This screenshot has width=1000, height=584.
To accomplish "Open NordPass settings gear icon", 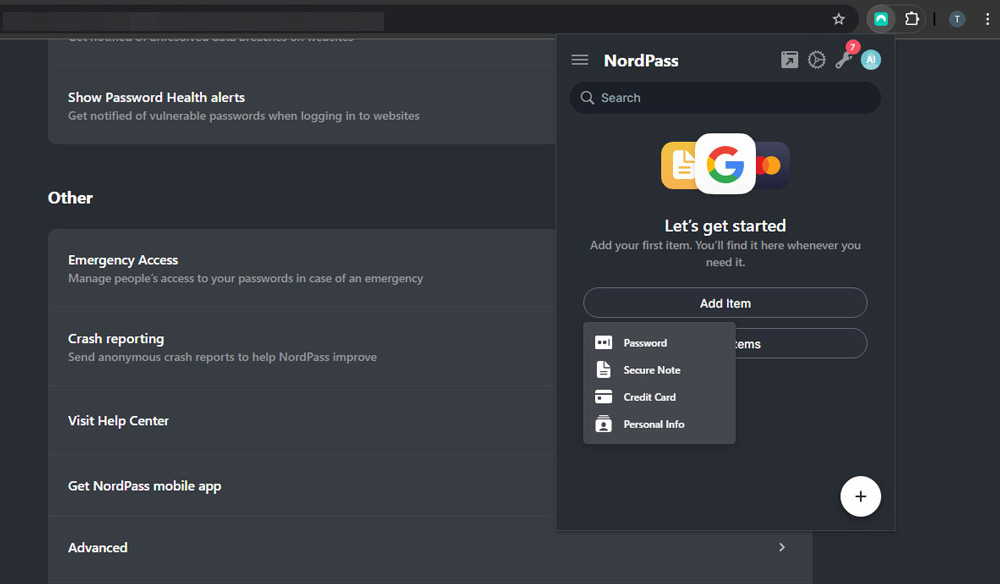I will (816, 60).
